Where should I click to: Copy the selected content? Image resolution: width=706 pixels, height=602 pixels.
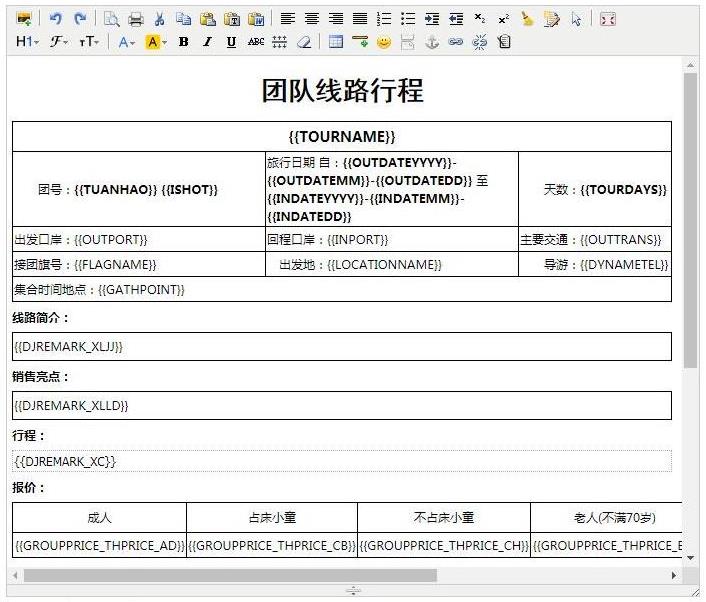click(183, 19)
